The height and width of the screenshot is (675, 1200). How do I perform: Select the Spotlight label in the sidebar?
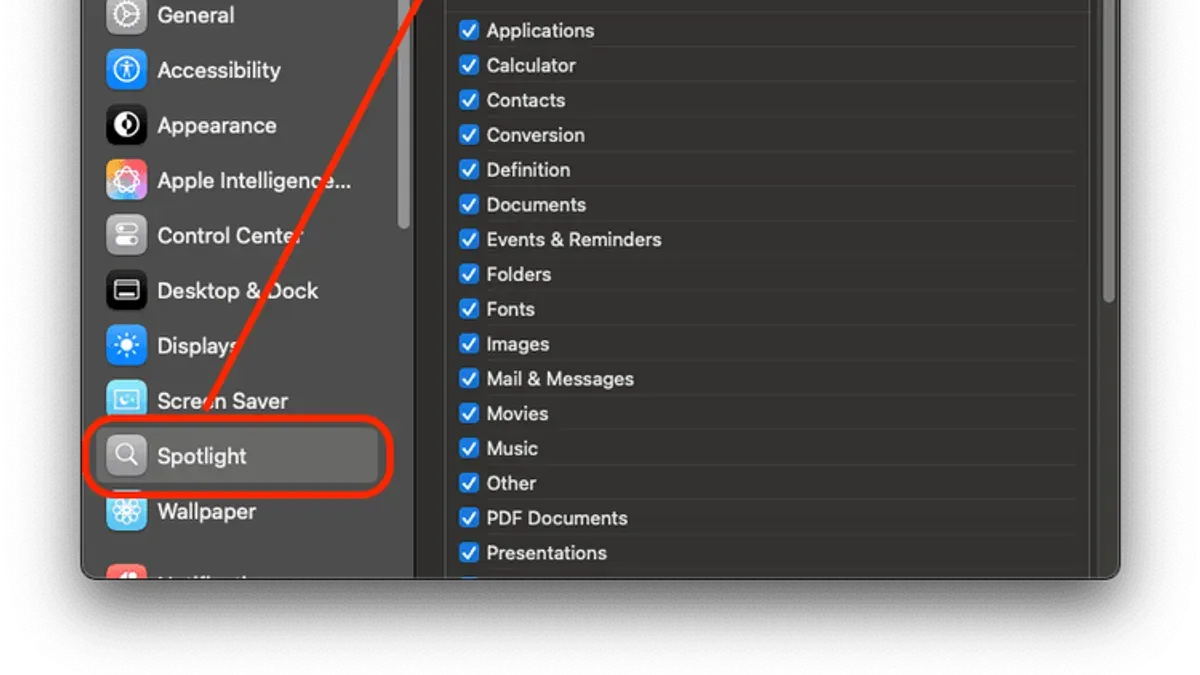(202, 456)
